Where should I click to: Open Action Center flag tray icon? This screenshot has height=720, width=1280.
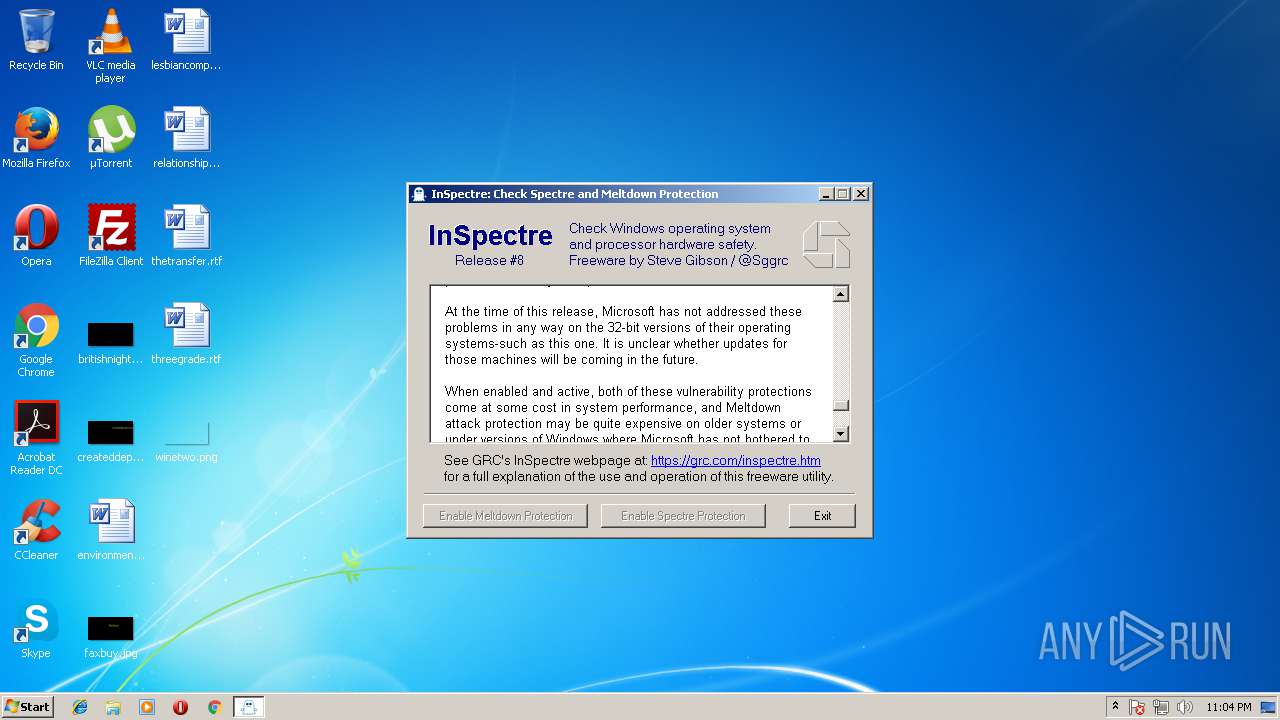pos(1137,707)
